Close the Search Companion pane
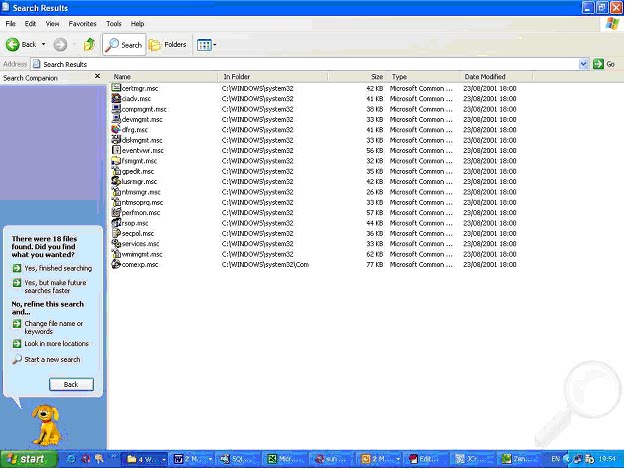 pyautogui.click(x=97, y=76)
